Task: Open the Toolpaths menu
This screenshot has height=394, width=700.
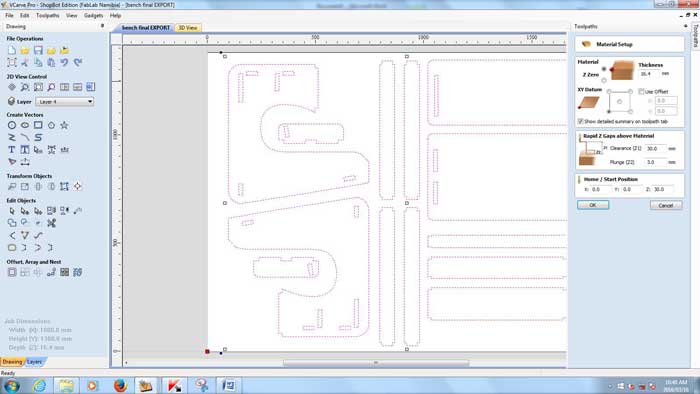Action: [x=47, y=16]
